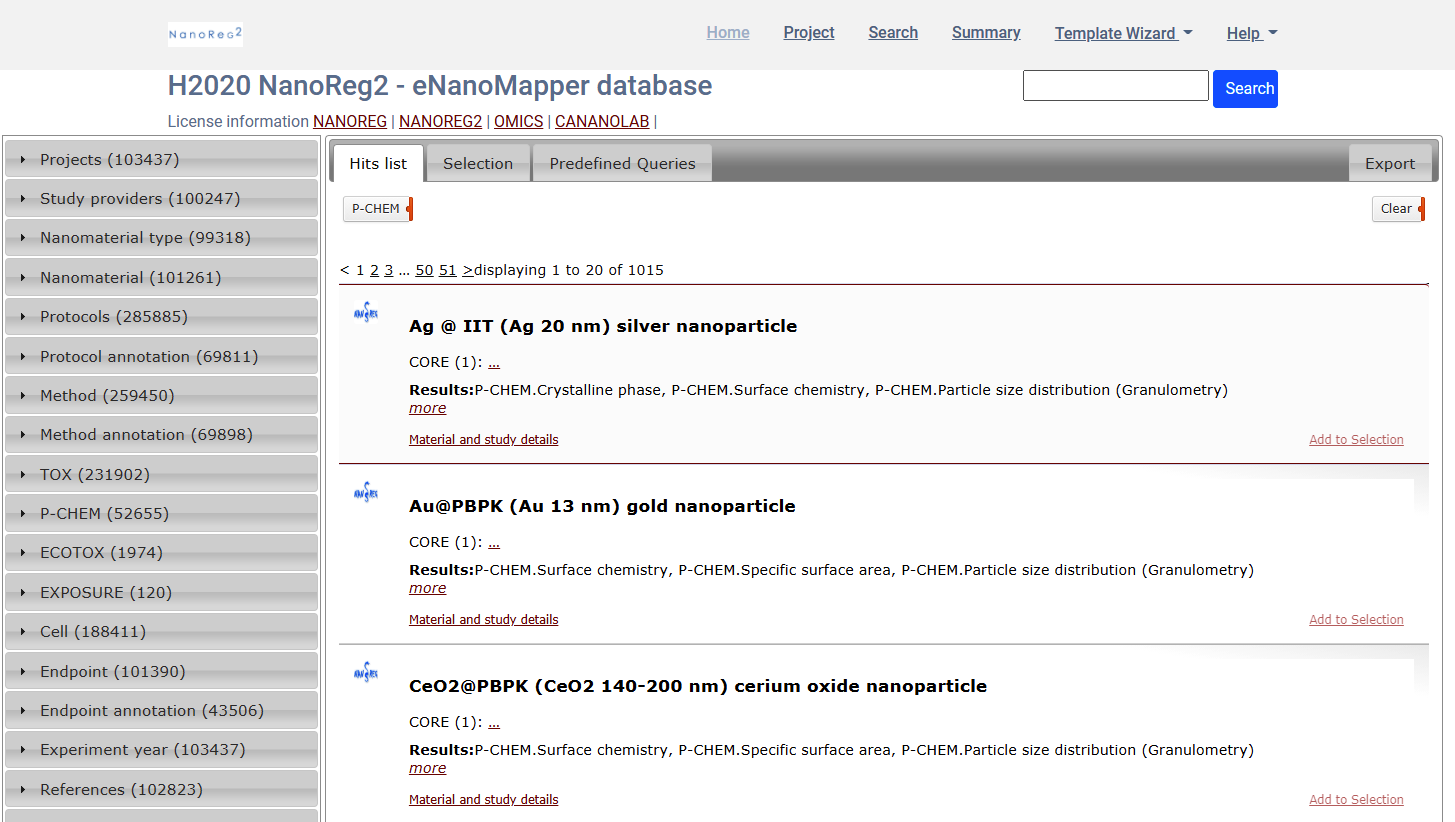
Task: Click the NanoReg2 logo in the header
Action: click(x=205, y=33)
